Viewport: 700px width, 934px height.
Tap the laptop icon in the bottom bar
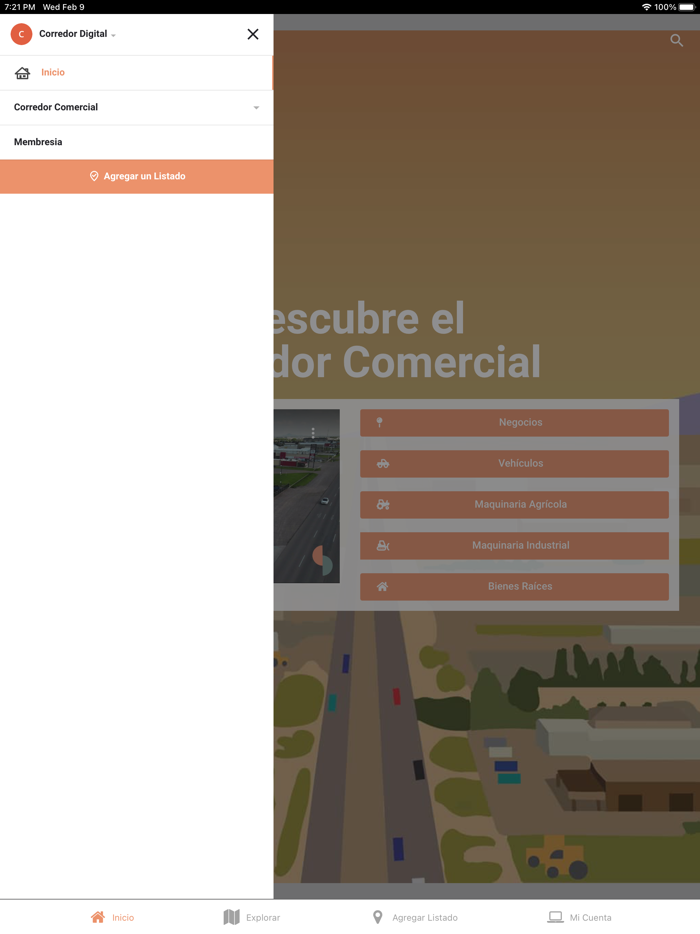[x=555, y=917]
